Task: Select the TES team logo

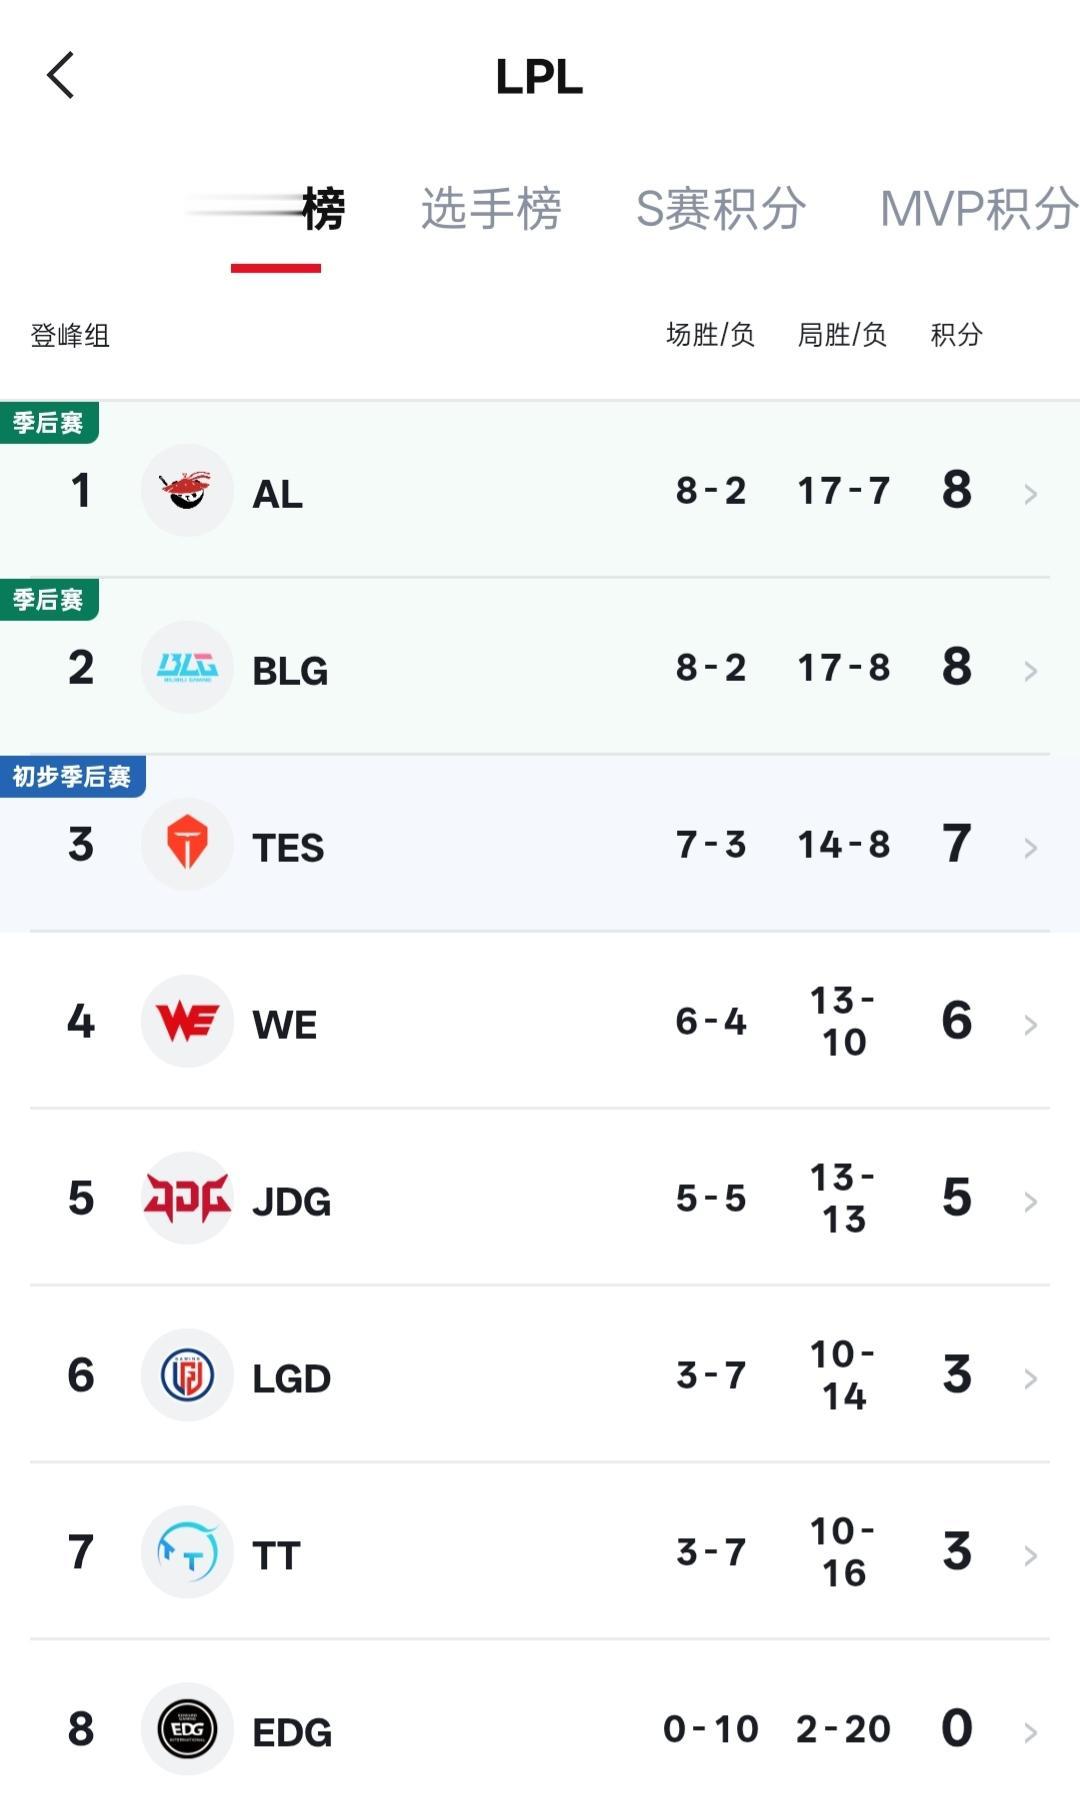Action: (x=187, y=844)
